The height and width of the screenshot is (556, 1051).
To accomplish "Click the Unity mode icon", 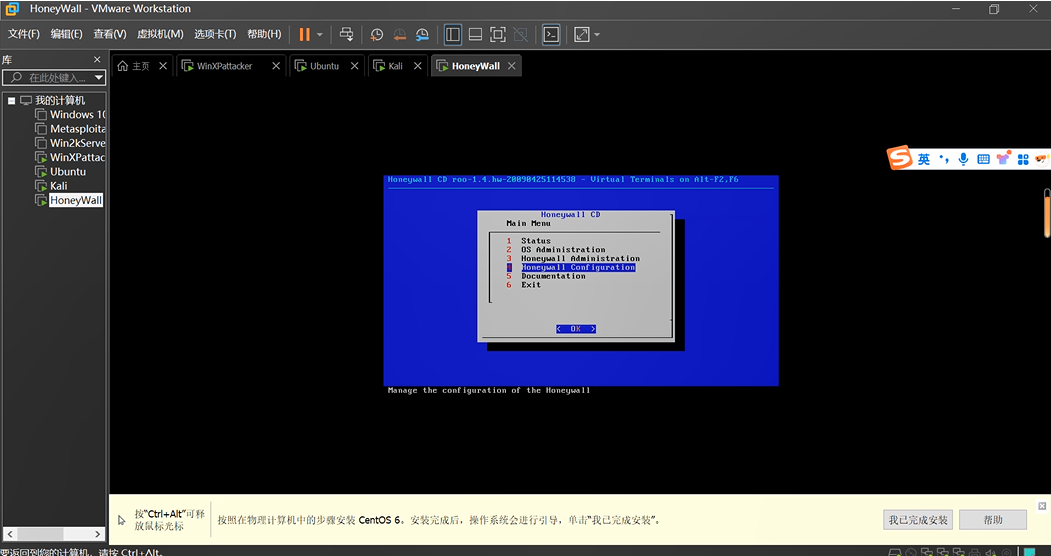I will click(x=519, y=34).
